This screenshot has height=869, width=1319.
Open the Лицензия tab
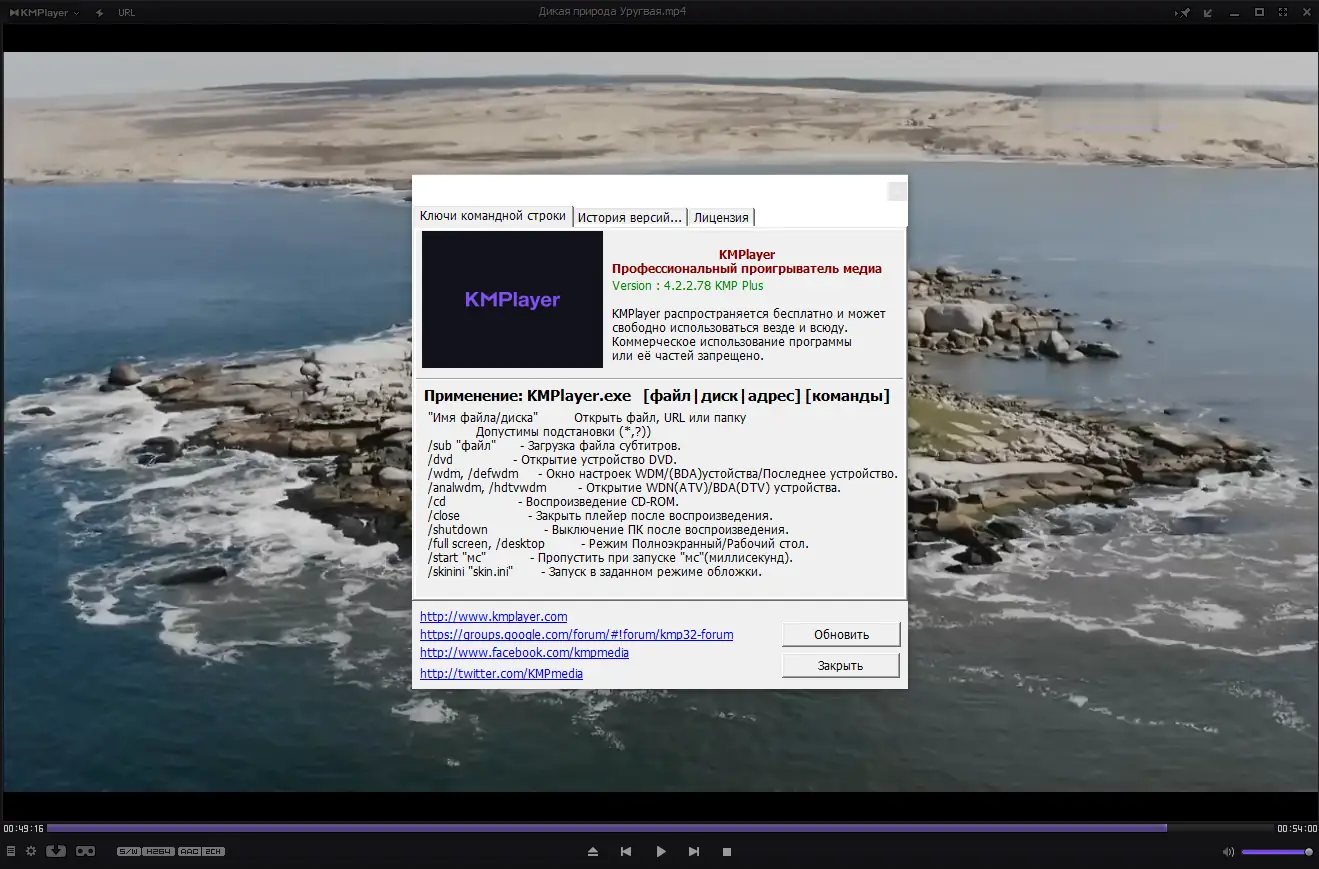click(x=721, y=217)
